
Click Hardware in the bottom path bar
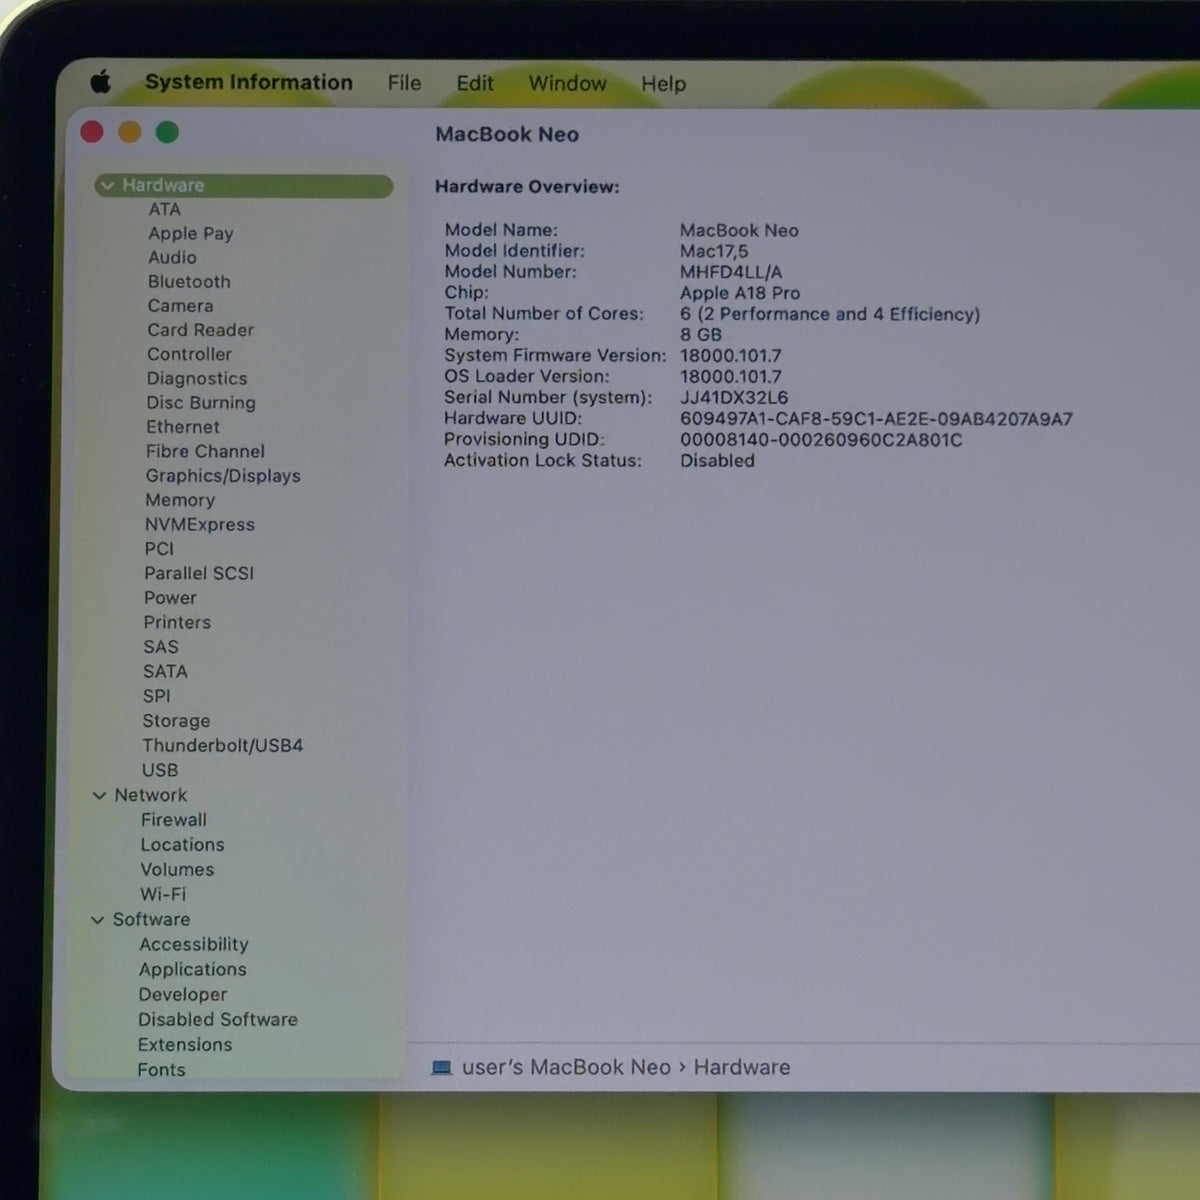[742, 1068]
